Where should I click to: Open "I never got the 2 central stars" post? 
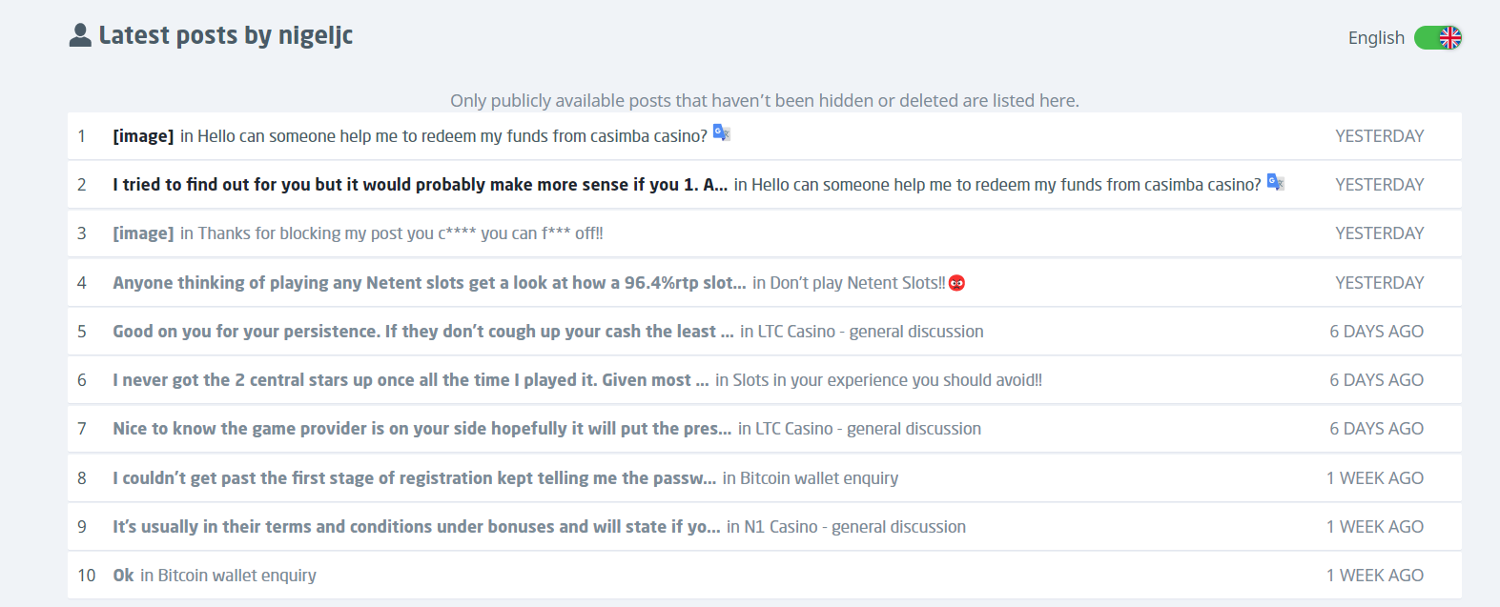(411, 381)
